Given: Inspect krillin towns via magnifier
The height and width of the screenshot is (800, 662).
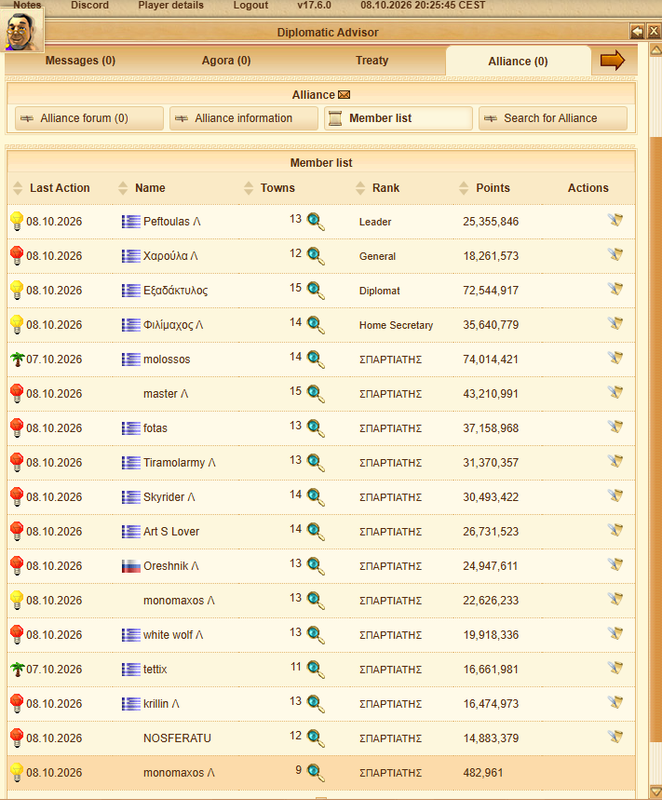Looking at the screenshot, I should (316, 704).
